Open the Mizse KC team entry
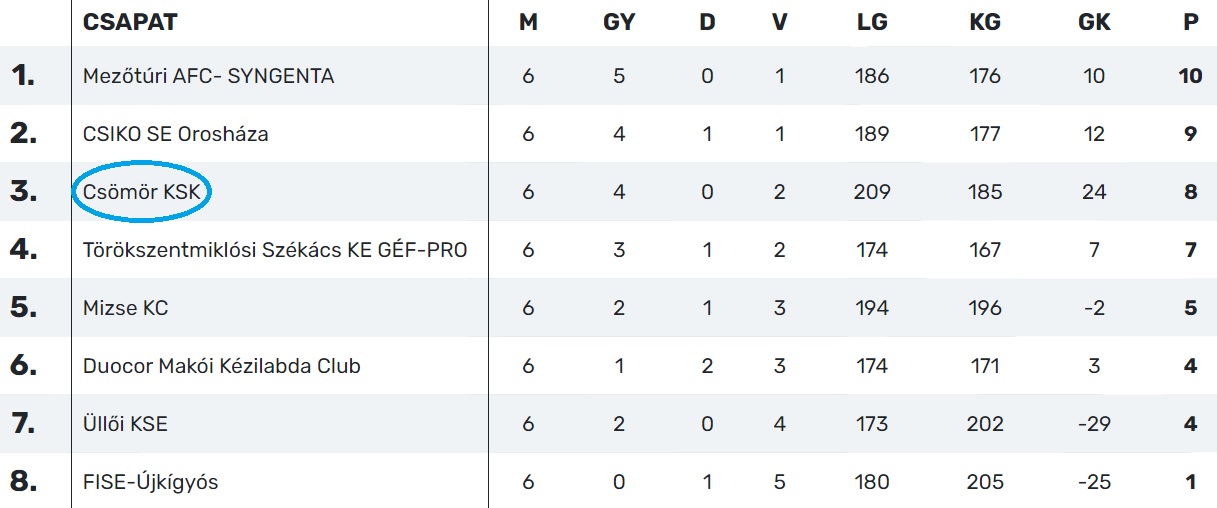 click(125, 308)
